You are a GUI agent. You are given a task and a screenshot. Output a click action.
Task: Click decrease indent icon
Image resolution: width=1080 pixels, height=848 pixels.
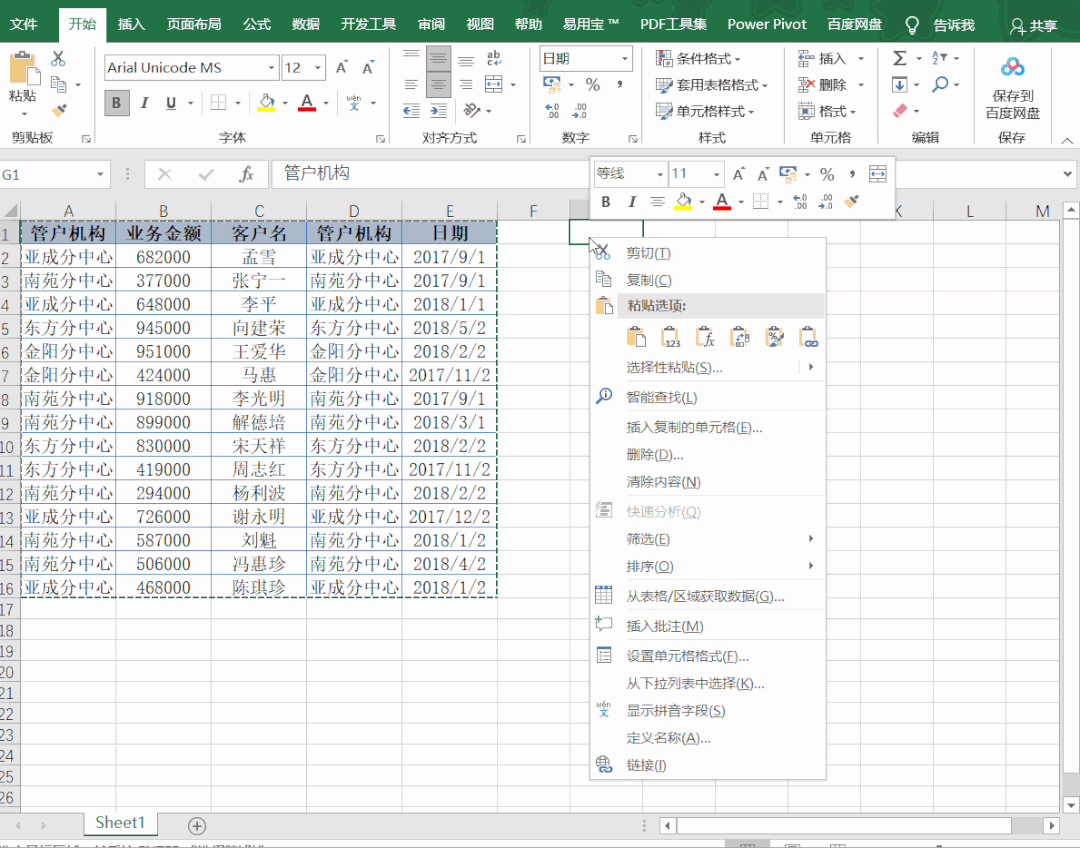click(x=411, y=110)
